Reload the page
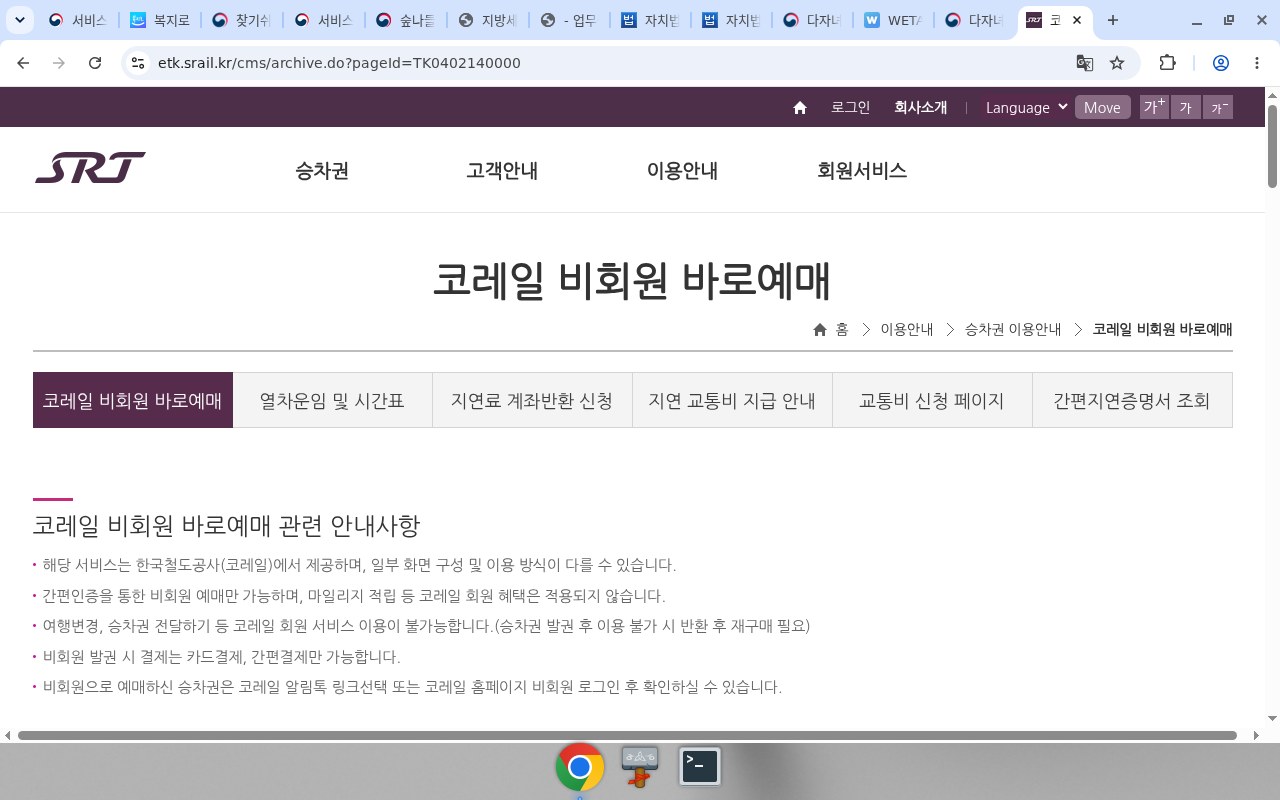The image size is (1280, 800). 95,63
